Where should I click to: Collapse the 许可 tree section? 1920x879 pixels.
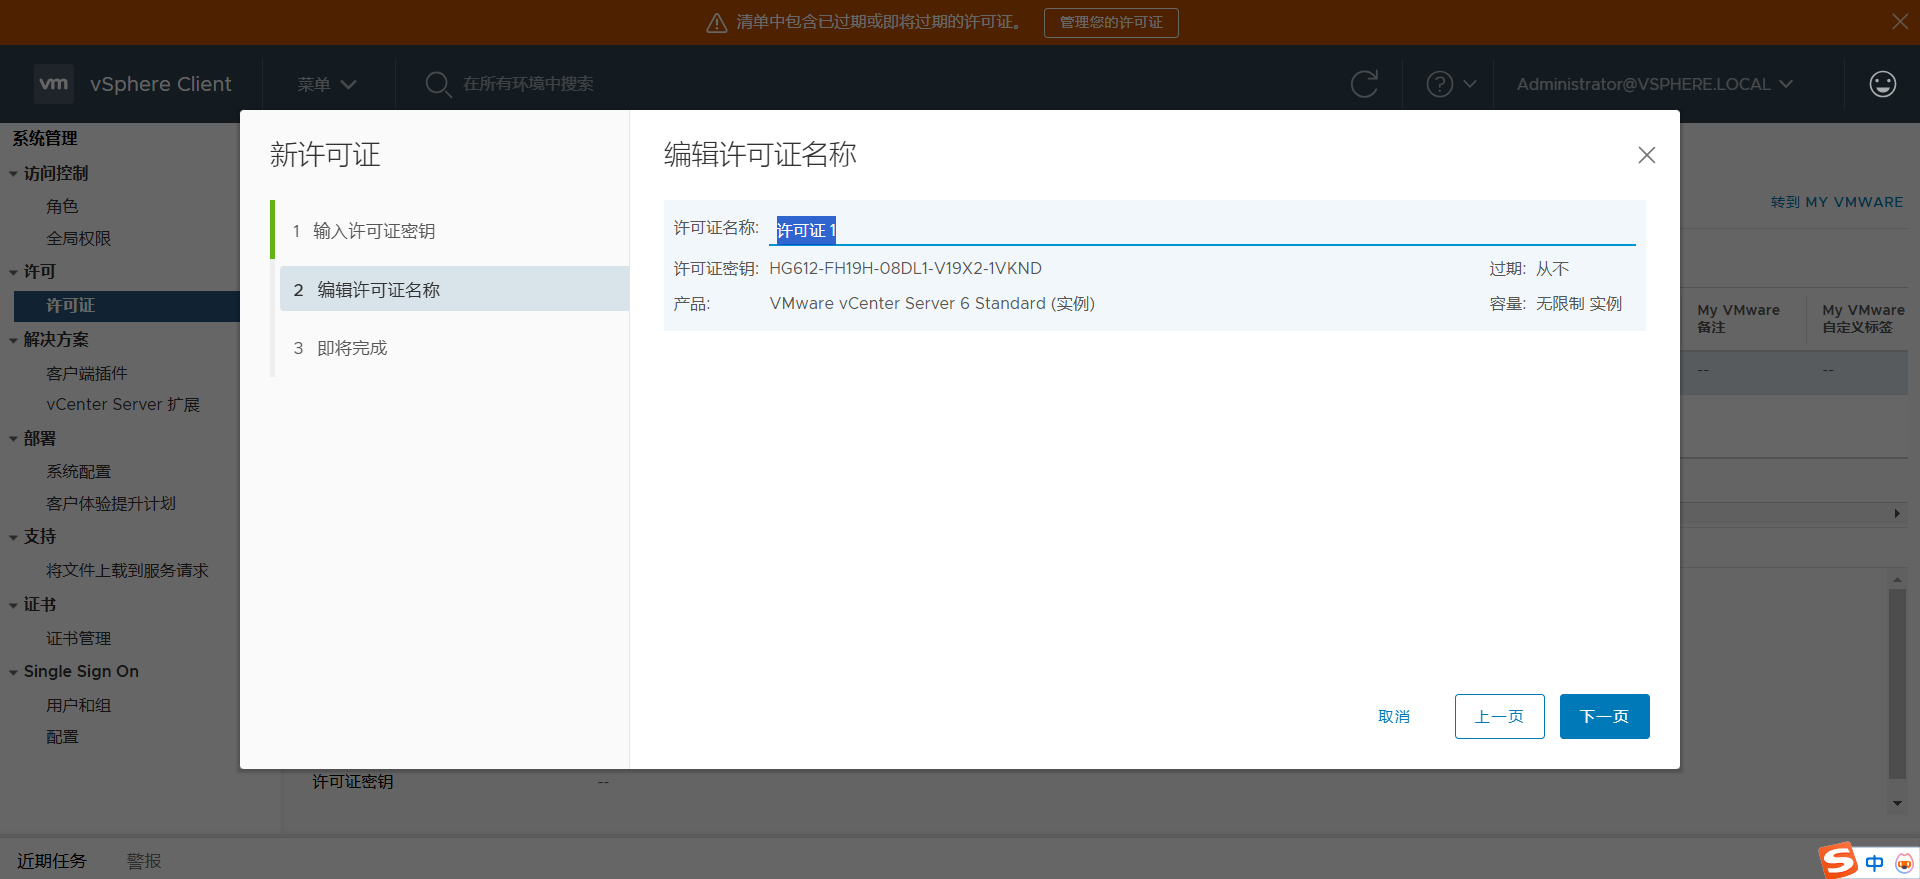13,272
